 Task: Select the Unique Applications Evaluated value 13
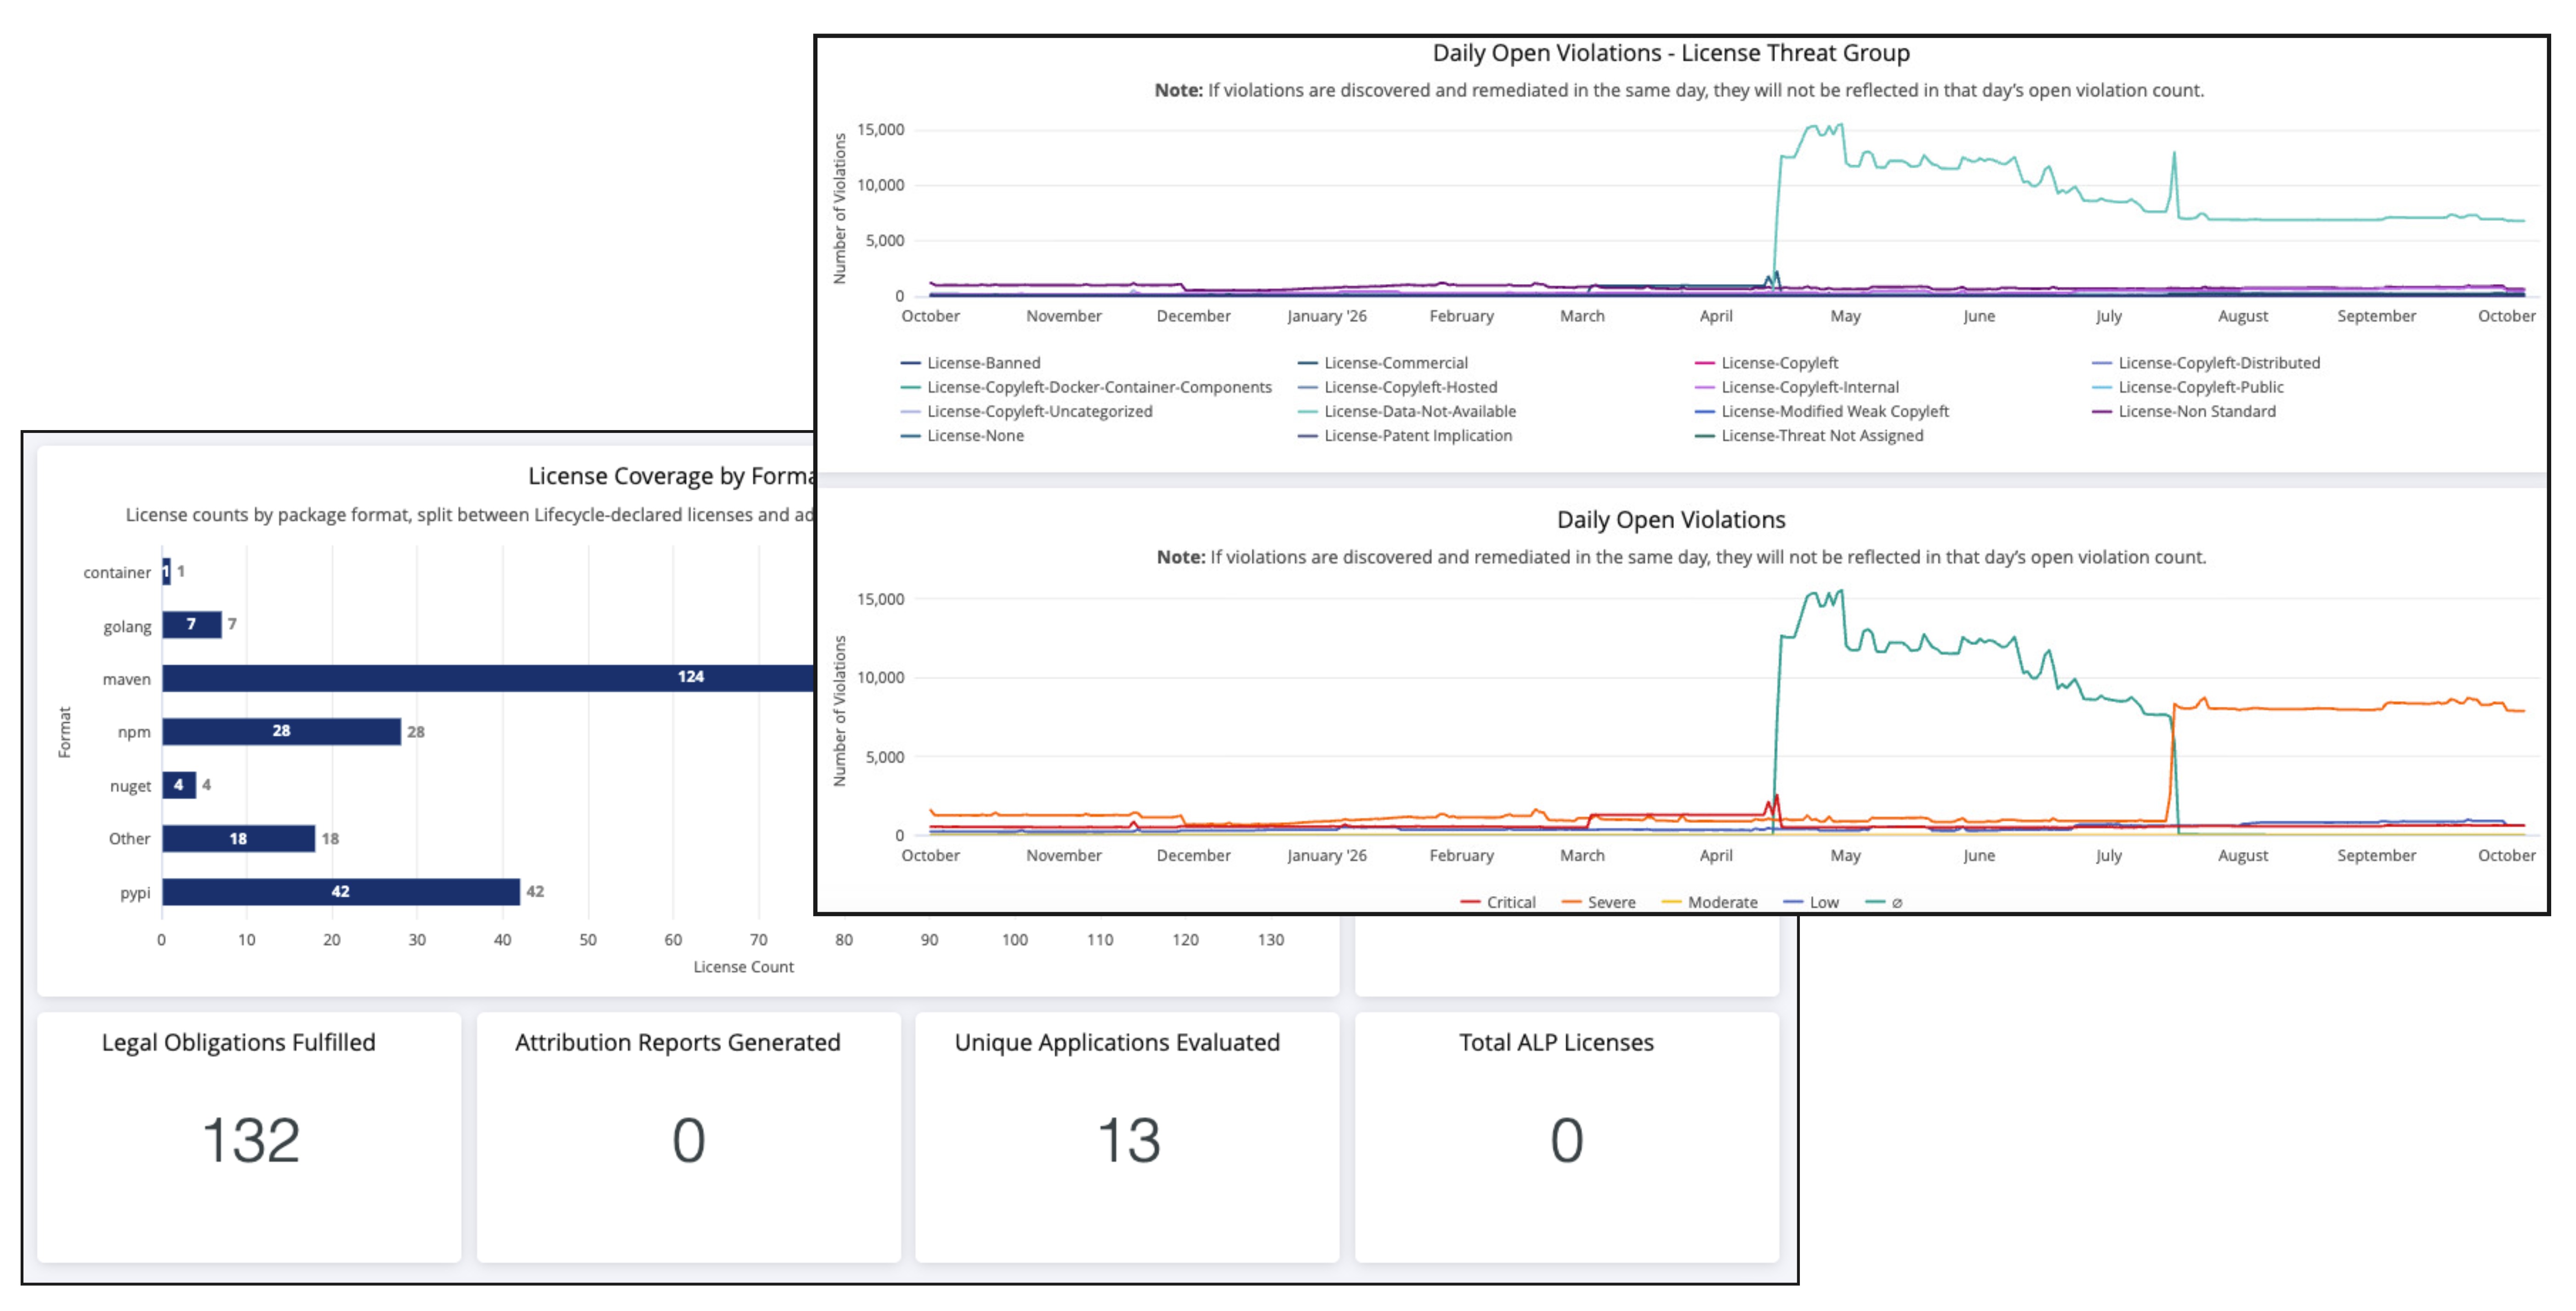point(1129,1140)
